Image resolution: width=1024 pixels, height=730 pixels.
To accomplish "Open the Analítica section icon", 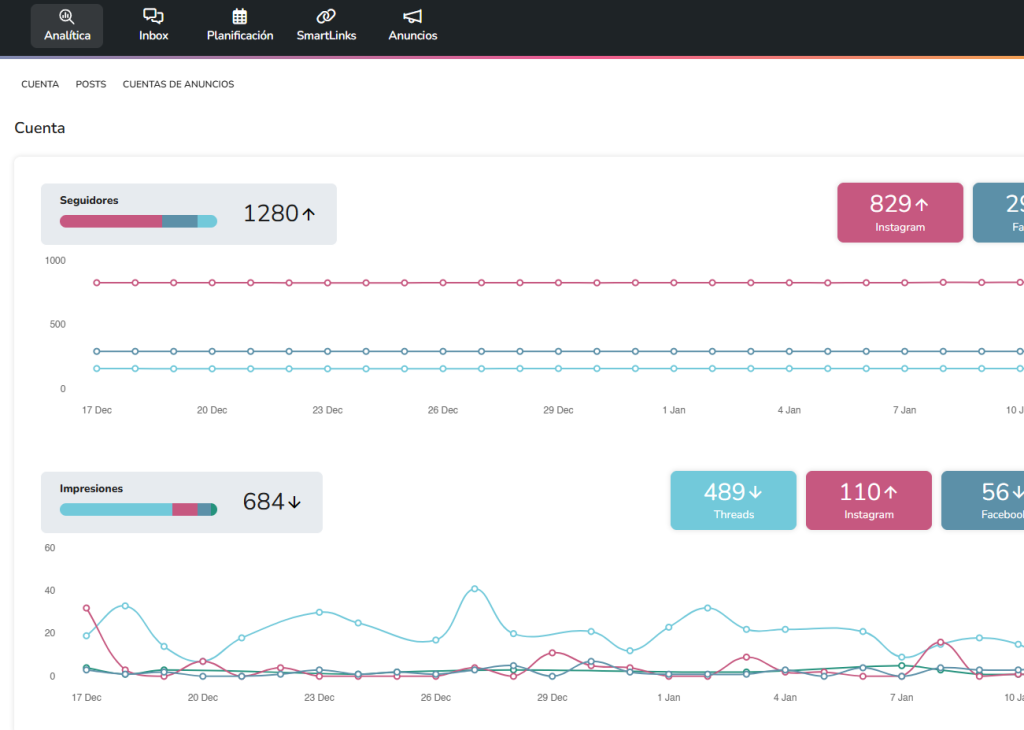I will coord(67,16).
